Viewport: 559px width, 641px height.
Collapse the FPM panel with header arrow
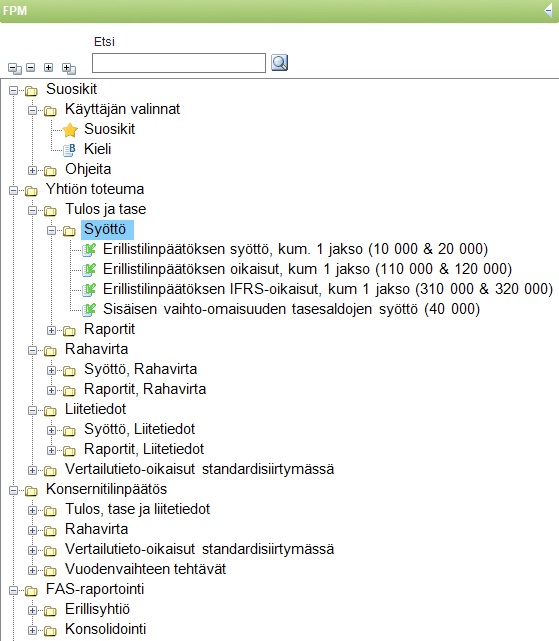(x=549, y=10)
